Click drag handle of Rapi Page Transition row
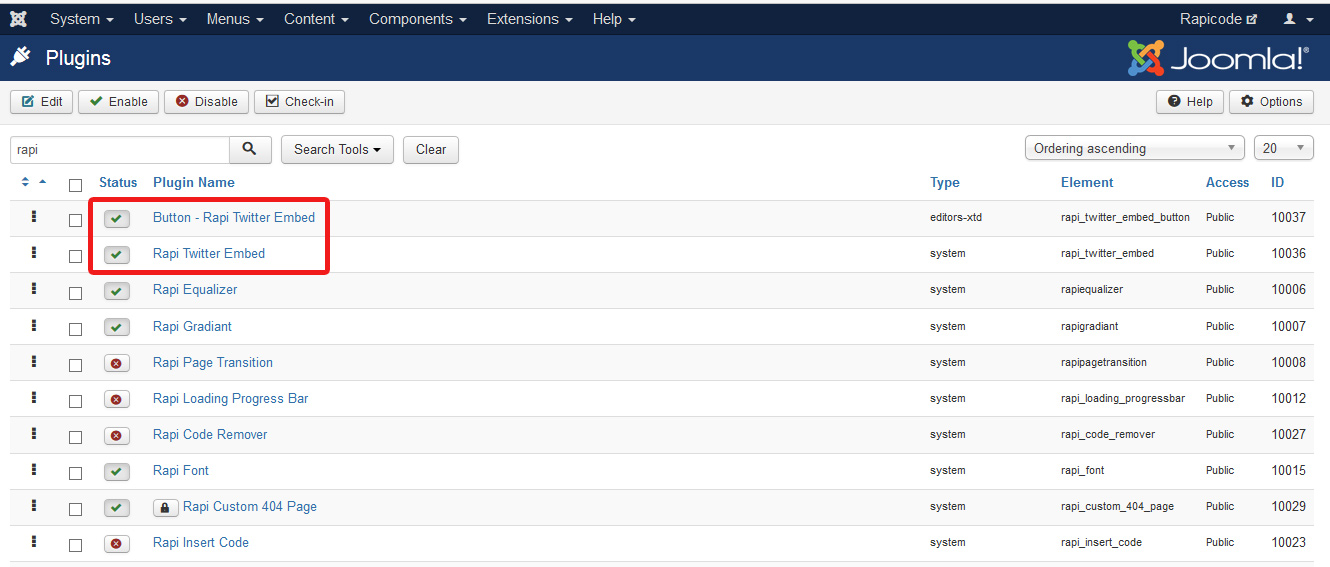Viewport: 1330px width, 567px height. 33,362
